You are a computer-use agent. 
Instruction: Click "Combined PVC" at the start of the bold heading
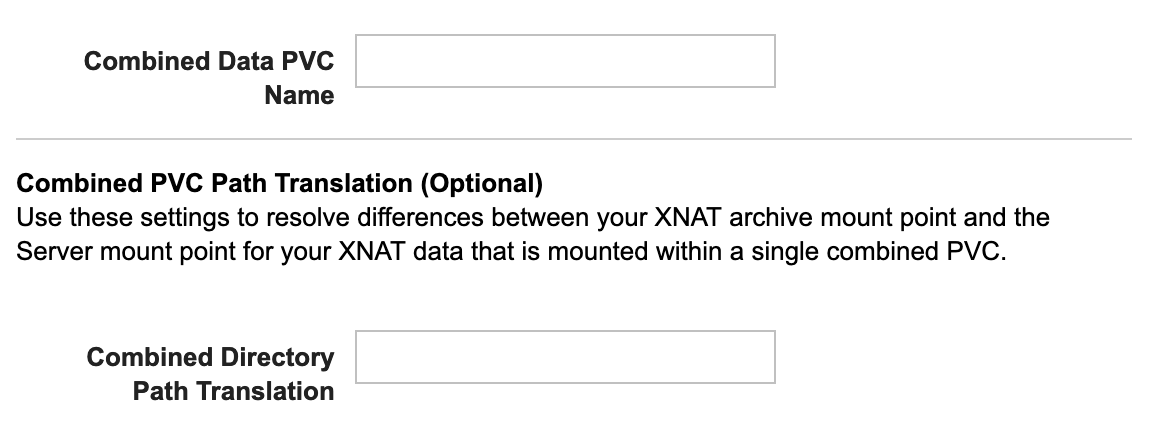click(82, 184)
